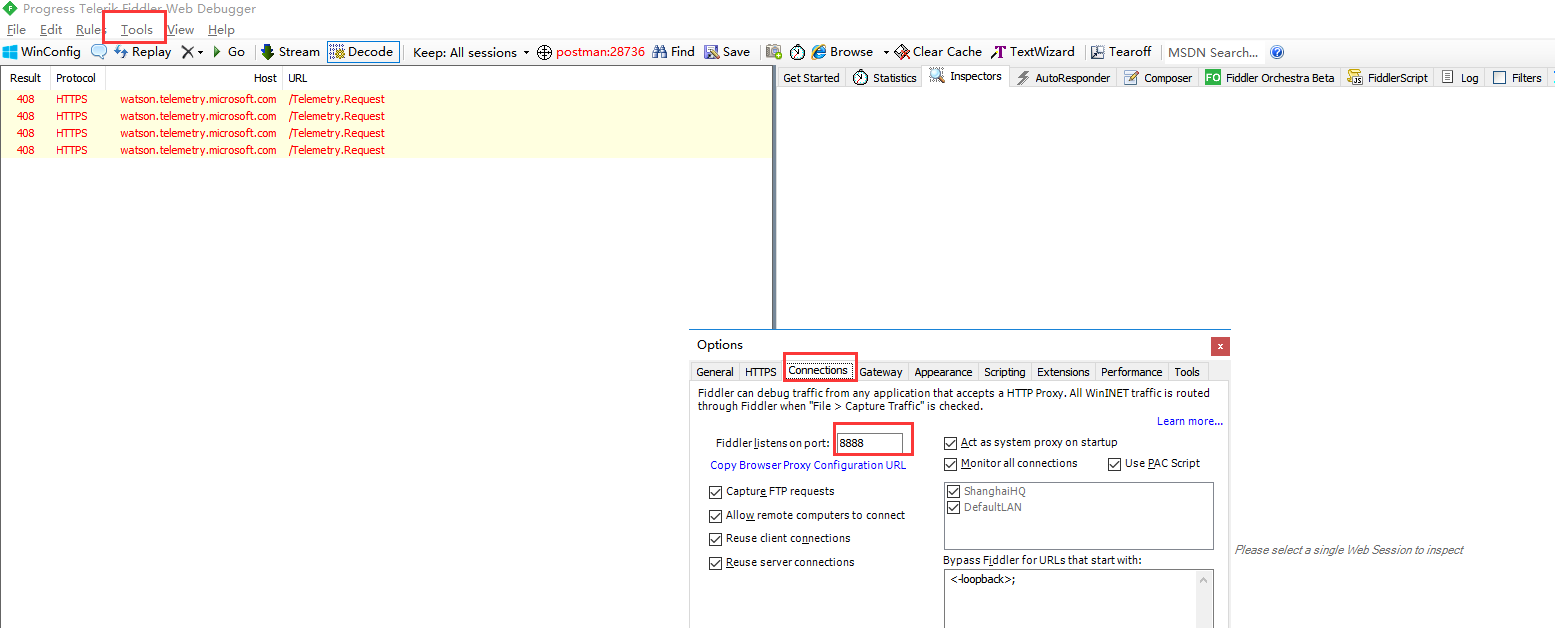Toggle the Decode toolbar button
The height and width of the screenshot is (628, 1555).
pos(362,52)
